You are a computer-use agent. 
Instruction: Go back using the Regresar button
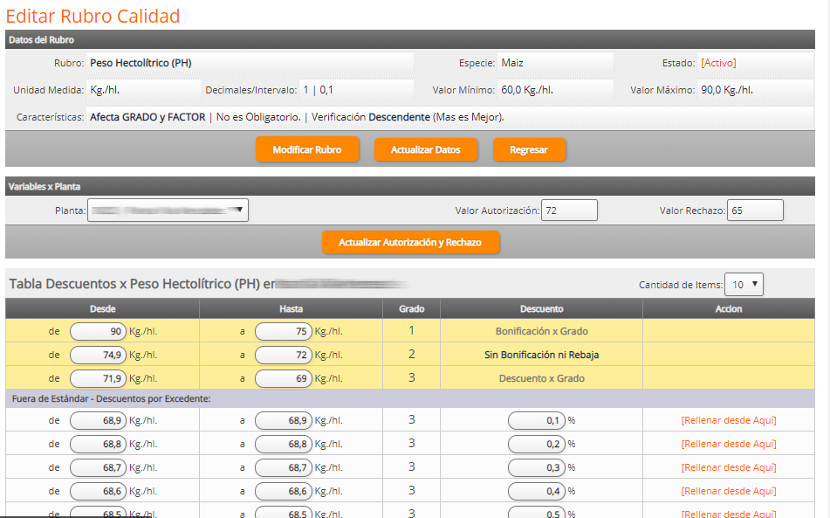pos(528,150)
